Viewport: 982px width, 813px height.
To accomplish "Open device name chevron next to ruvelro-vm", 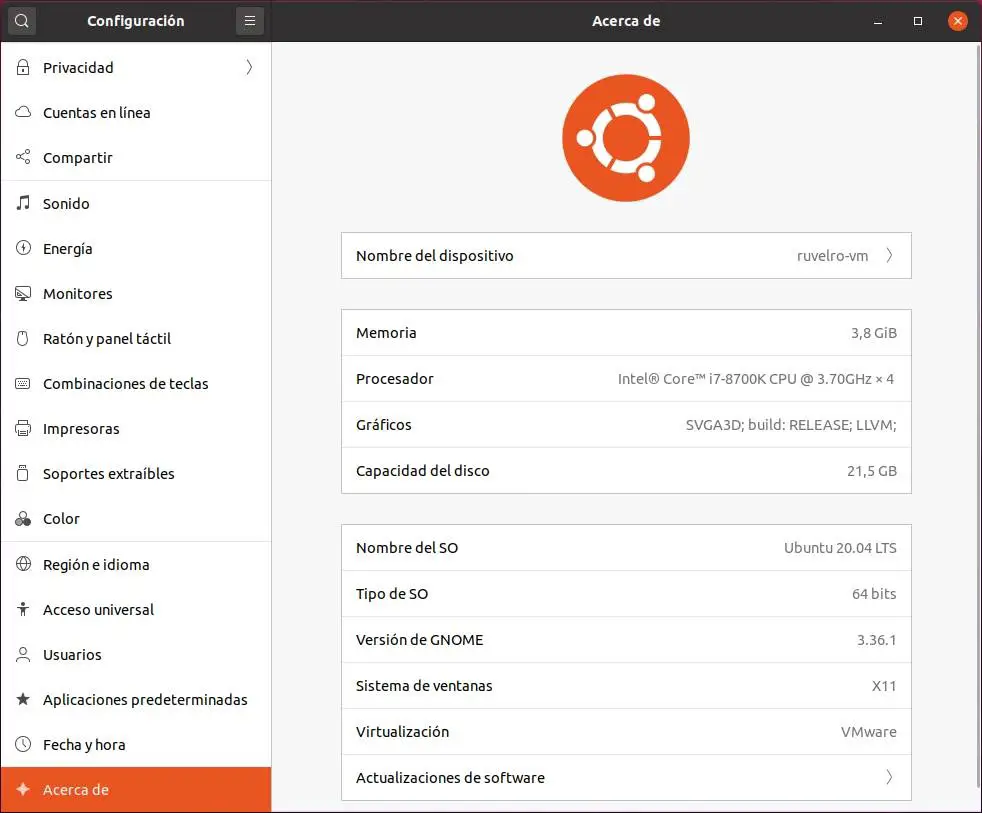I will point(889,256).
